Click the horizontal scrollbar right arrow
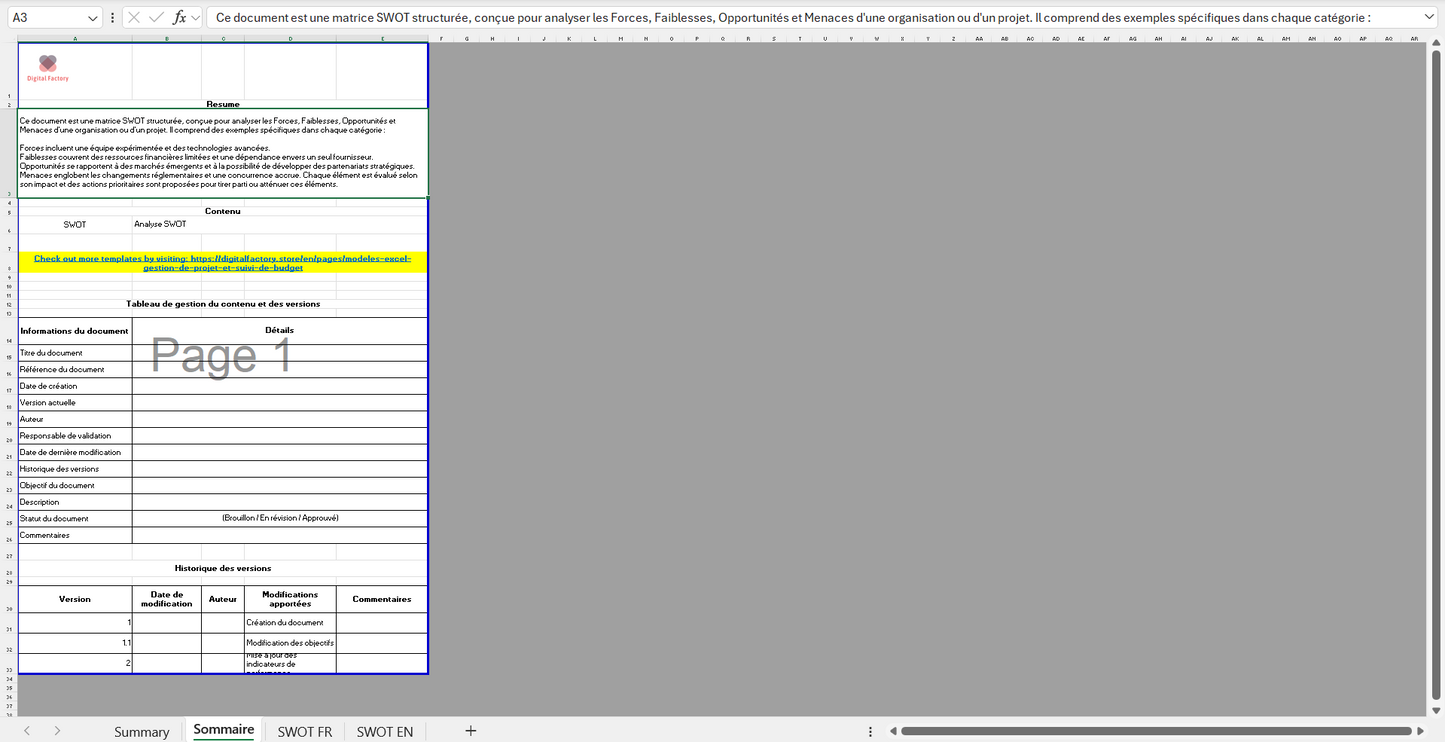This screenshot has width=1445, height=742. [1419, 731]
